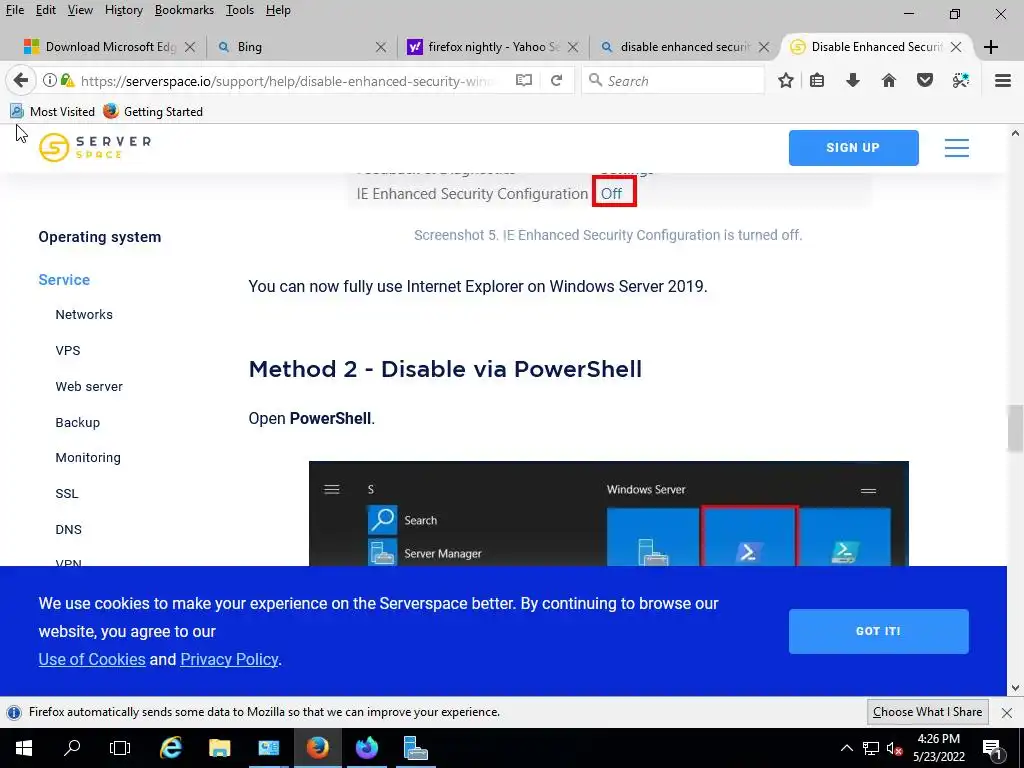Open the Serverspace site hamburger menu
This screenshot has height=768, width=1024.
(x=957, y=148)
